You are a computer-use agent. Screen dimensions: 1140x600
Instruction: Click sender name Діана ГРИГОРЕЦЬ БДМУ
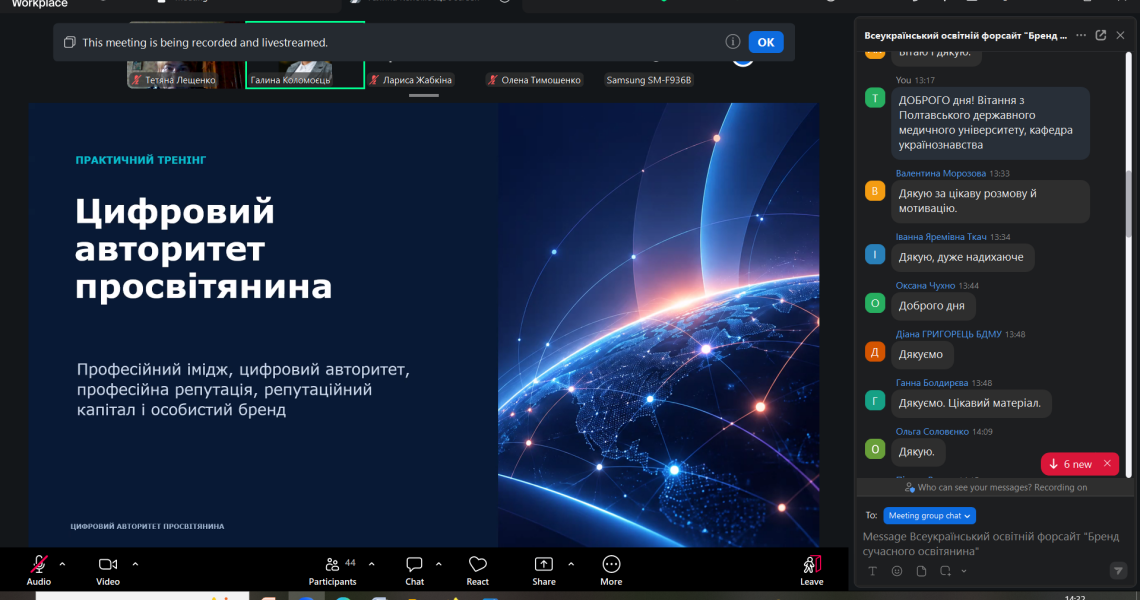point(948,334)
